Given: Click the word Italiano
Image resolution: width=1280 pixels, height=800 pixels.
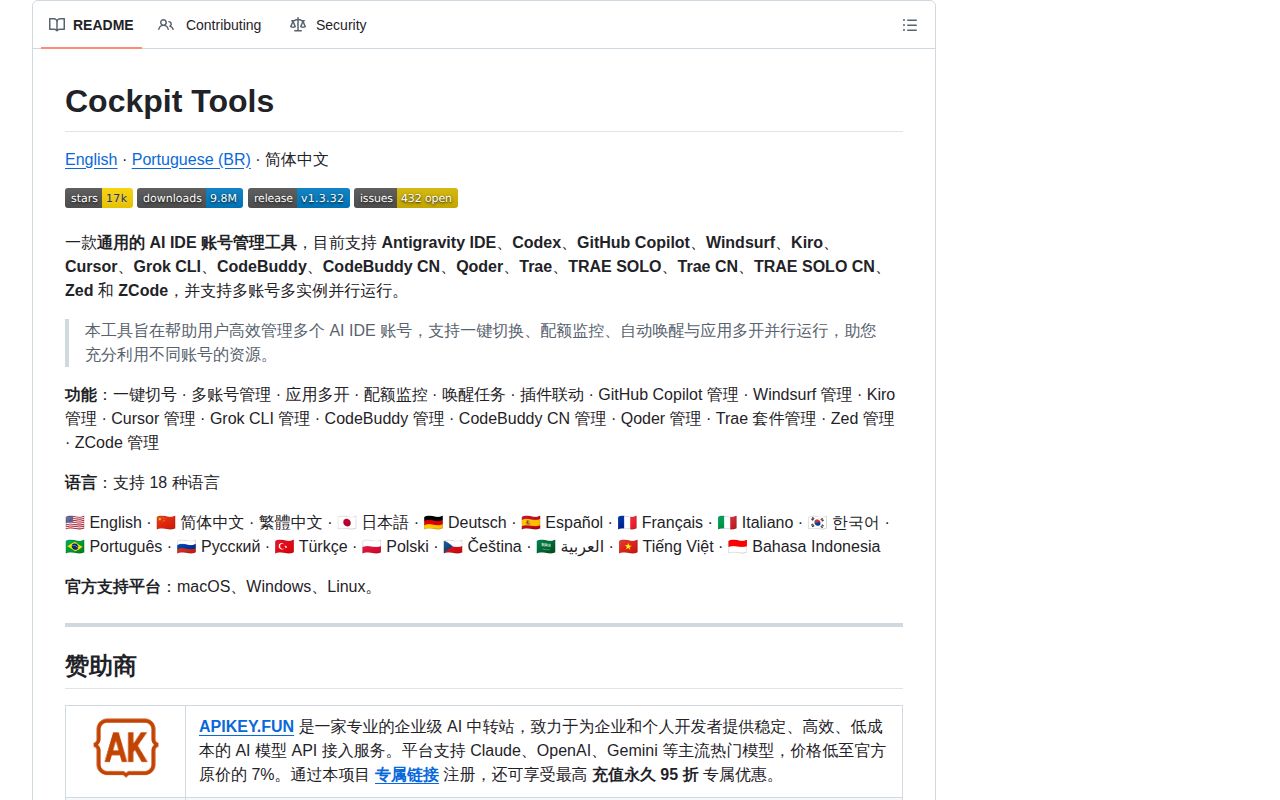Looking at the screenshot, I should [x=767, y=522].
